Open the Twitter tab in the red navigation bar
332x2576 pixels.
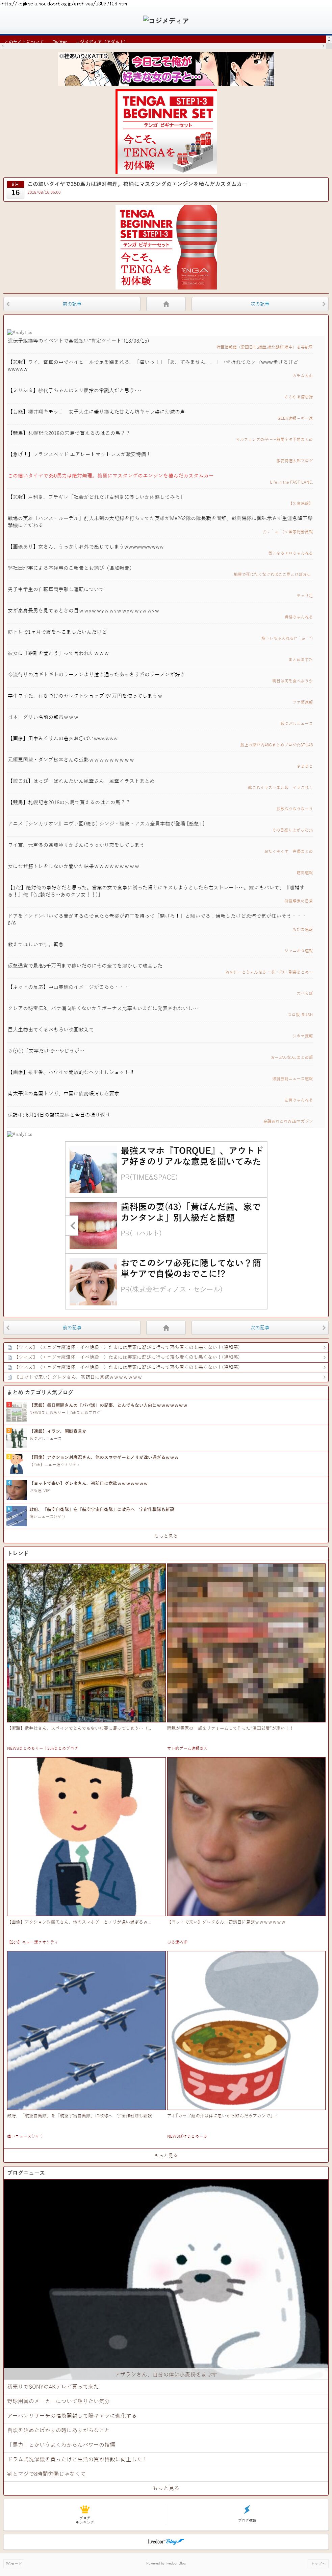click(60, 42)
